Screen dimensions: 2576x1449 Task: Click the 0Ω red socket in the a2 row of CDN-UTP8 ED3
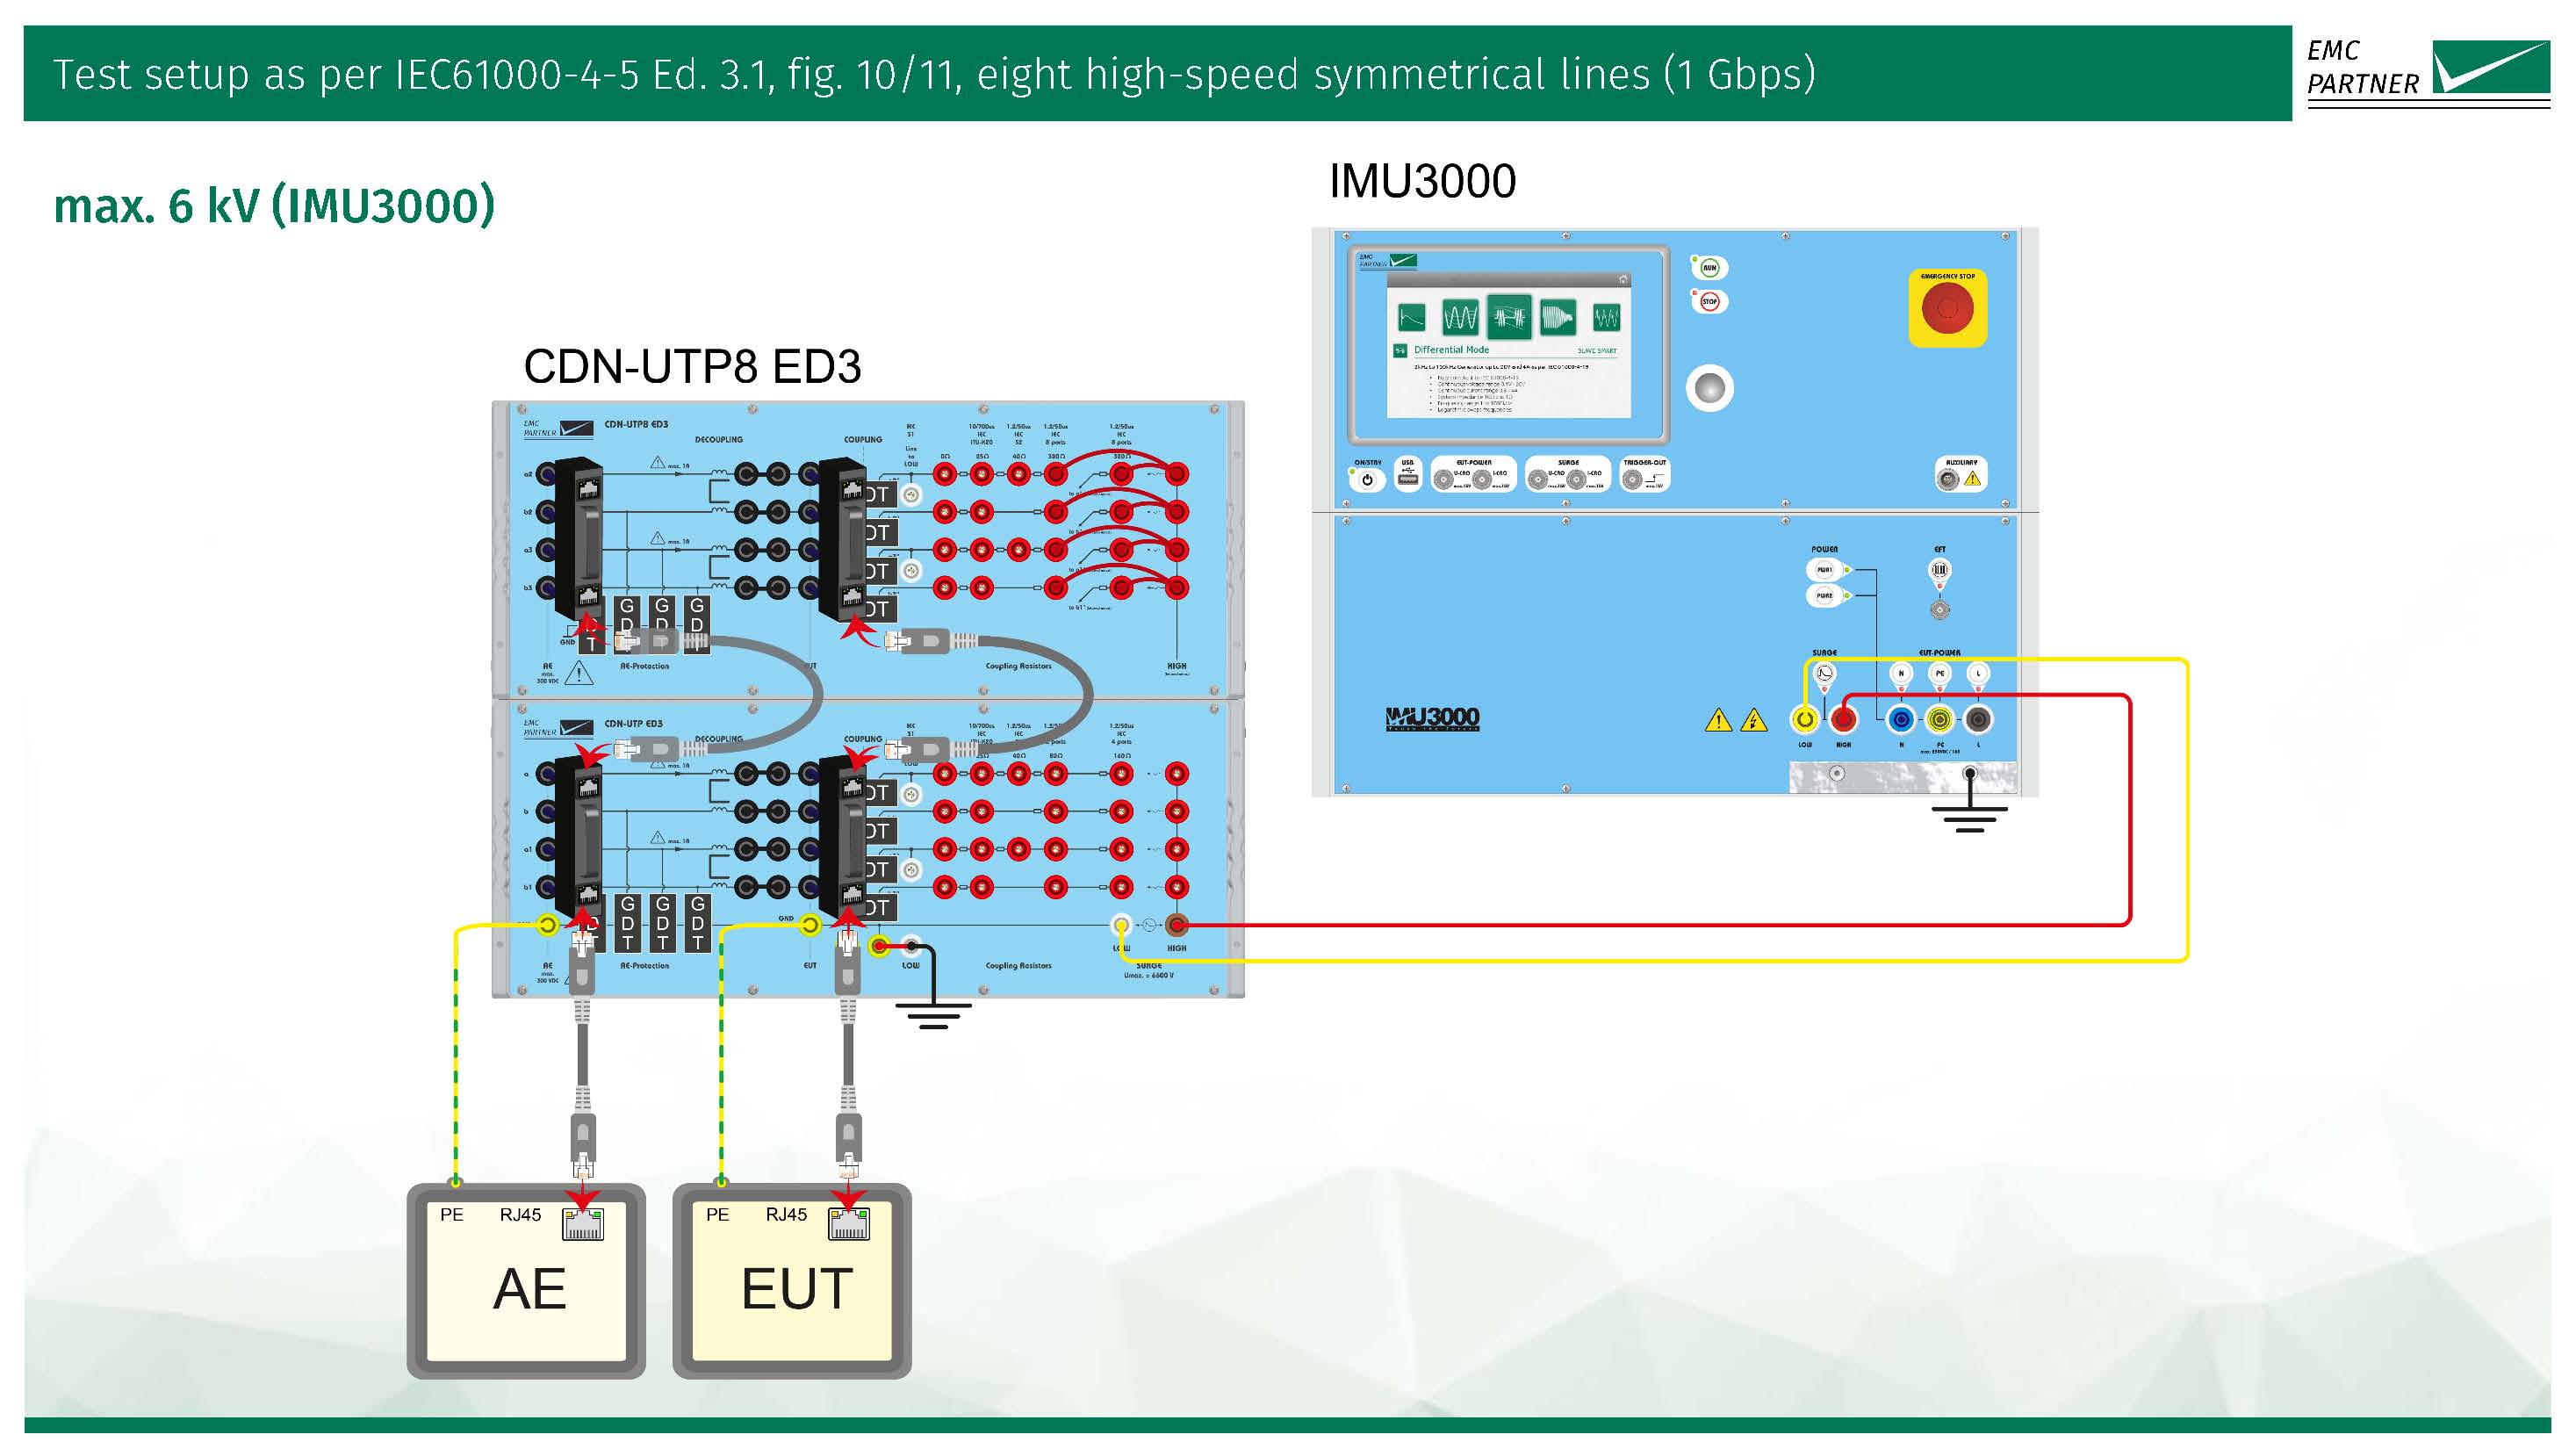point(944,474)
